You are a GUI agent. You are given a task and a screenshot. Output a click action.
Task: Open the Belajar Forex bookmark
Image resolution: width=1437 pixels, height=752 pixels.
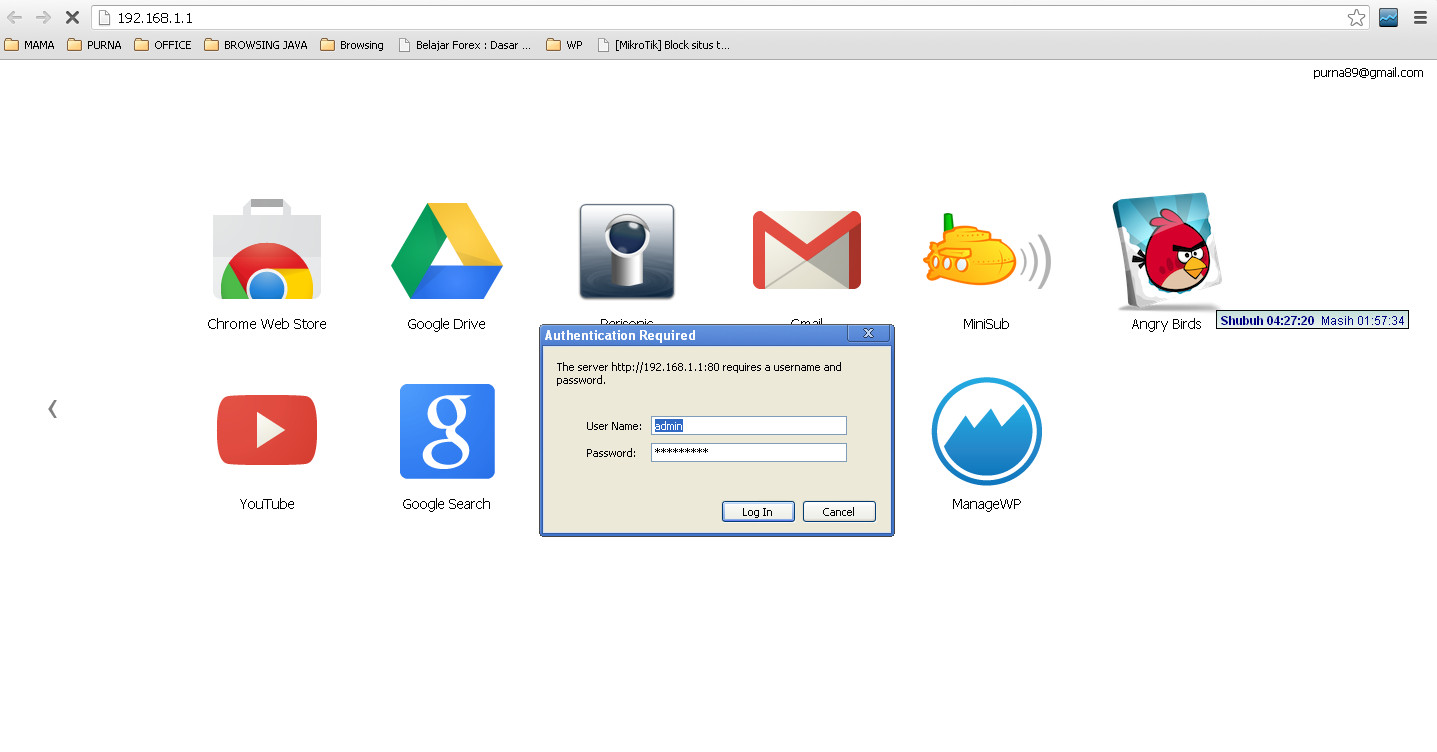tap(465, 45)
